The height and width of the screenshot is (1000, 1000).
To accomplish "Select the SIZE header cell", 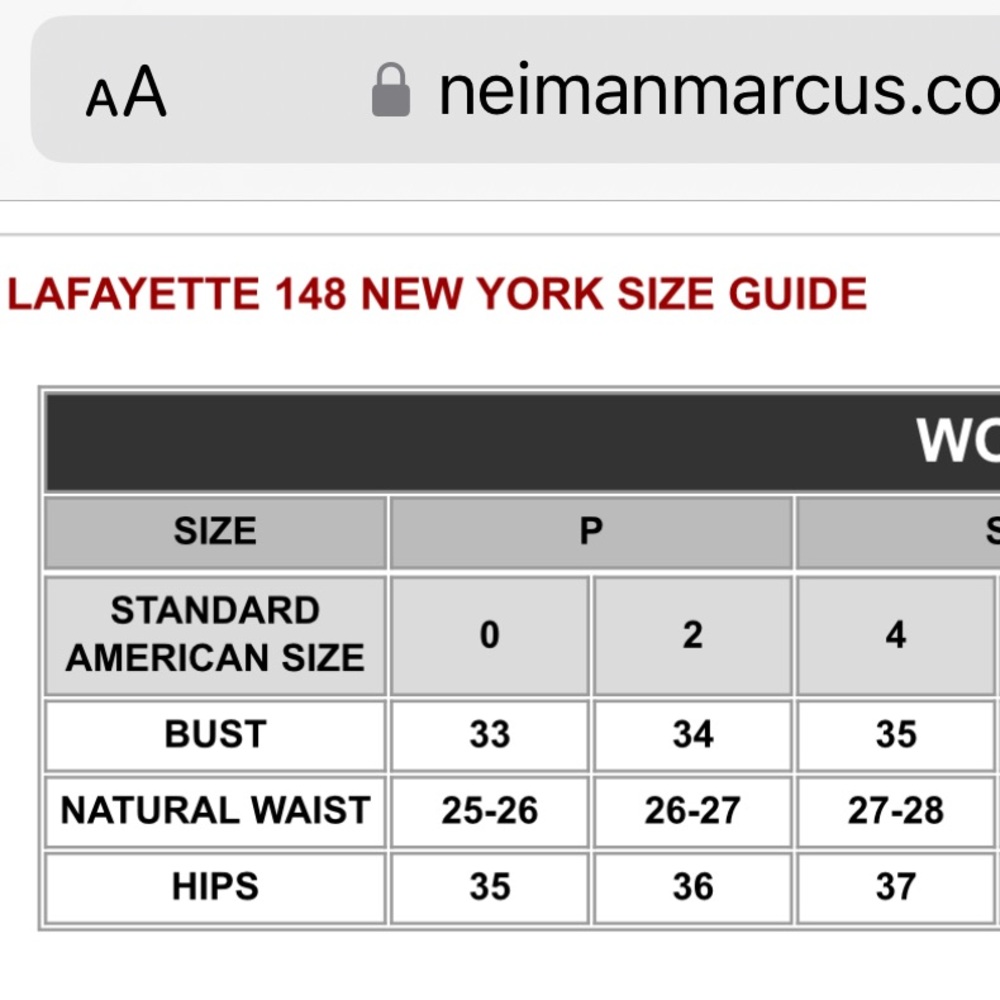I will pyautogui.click(x=216, y=531).
